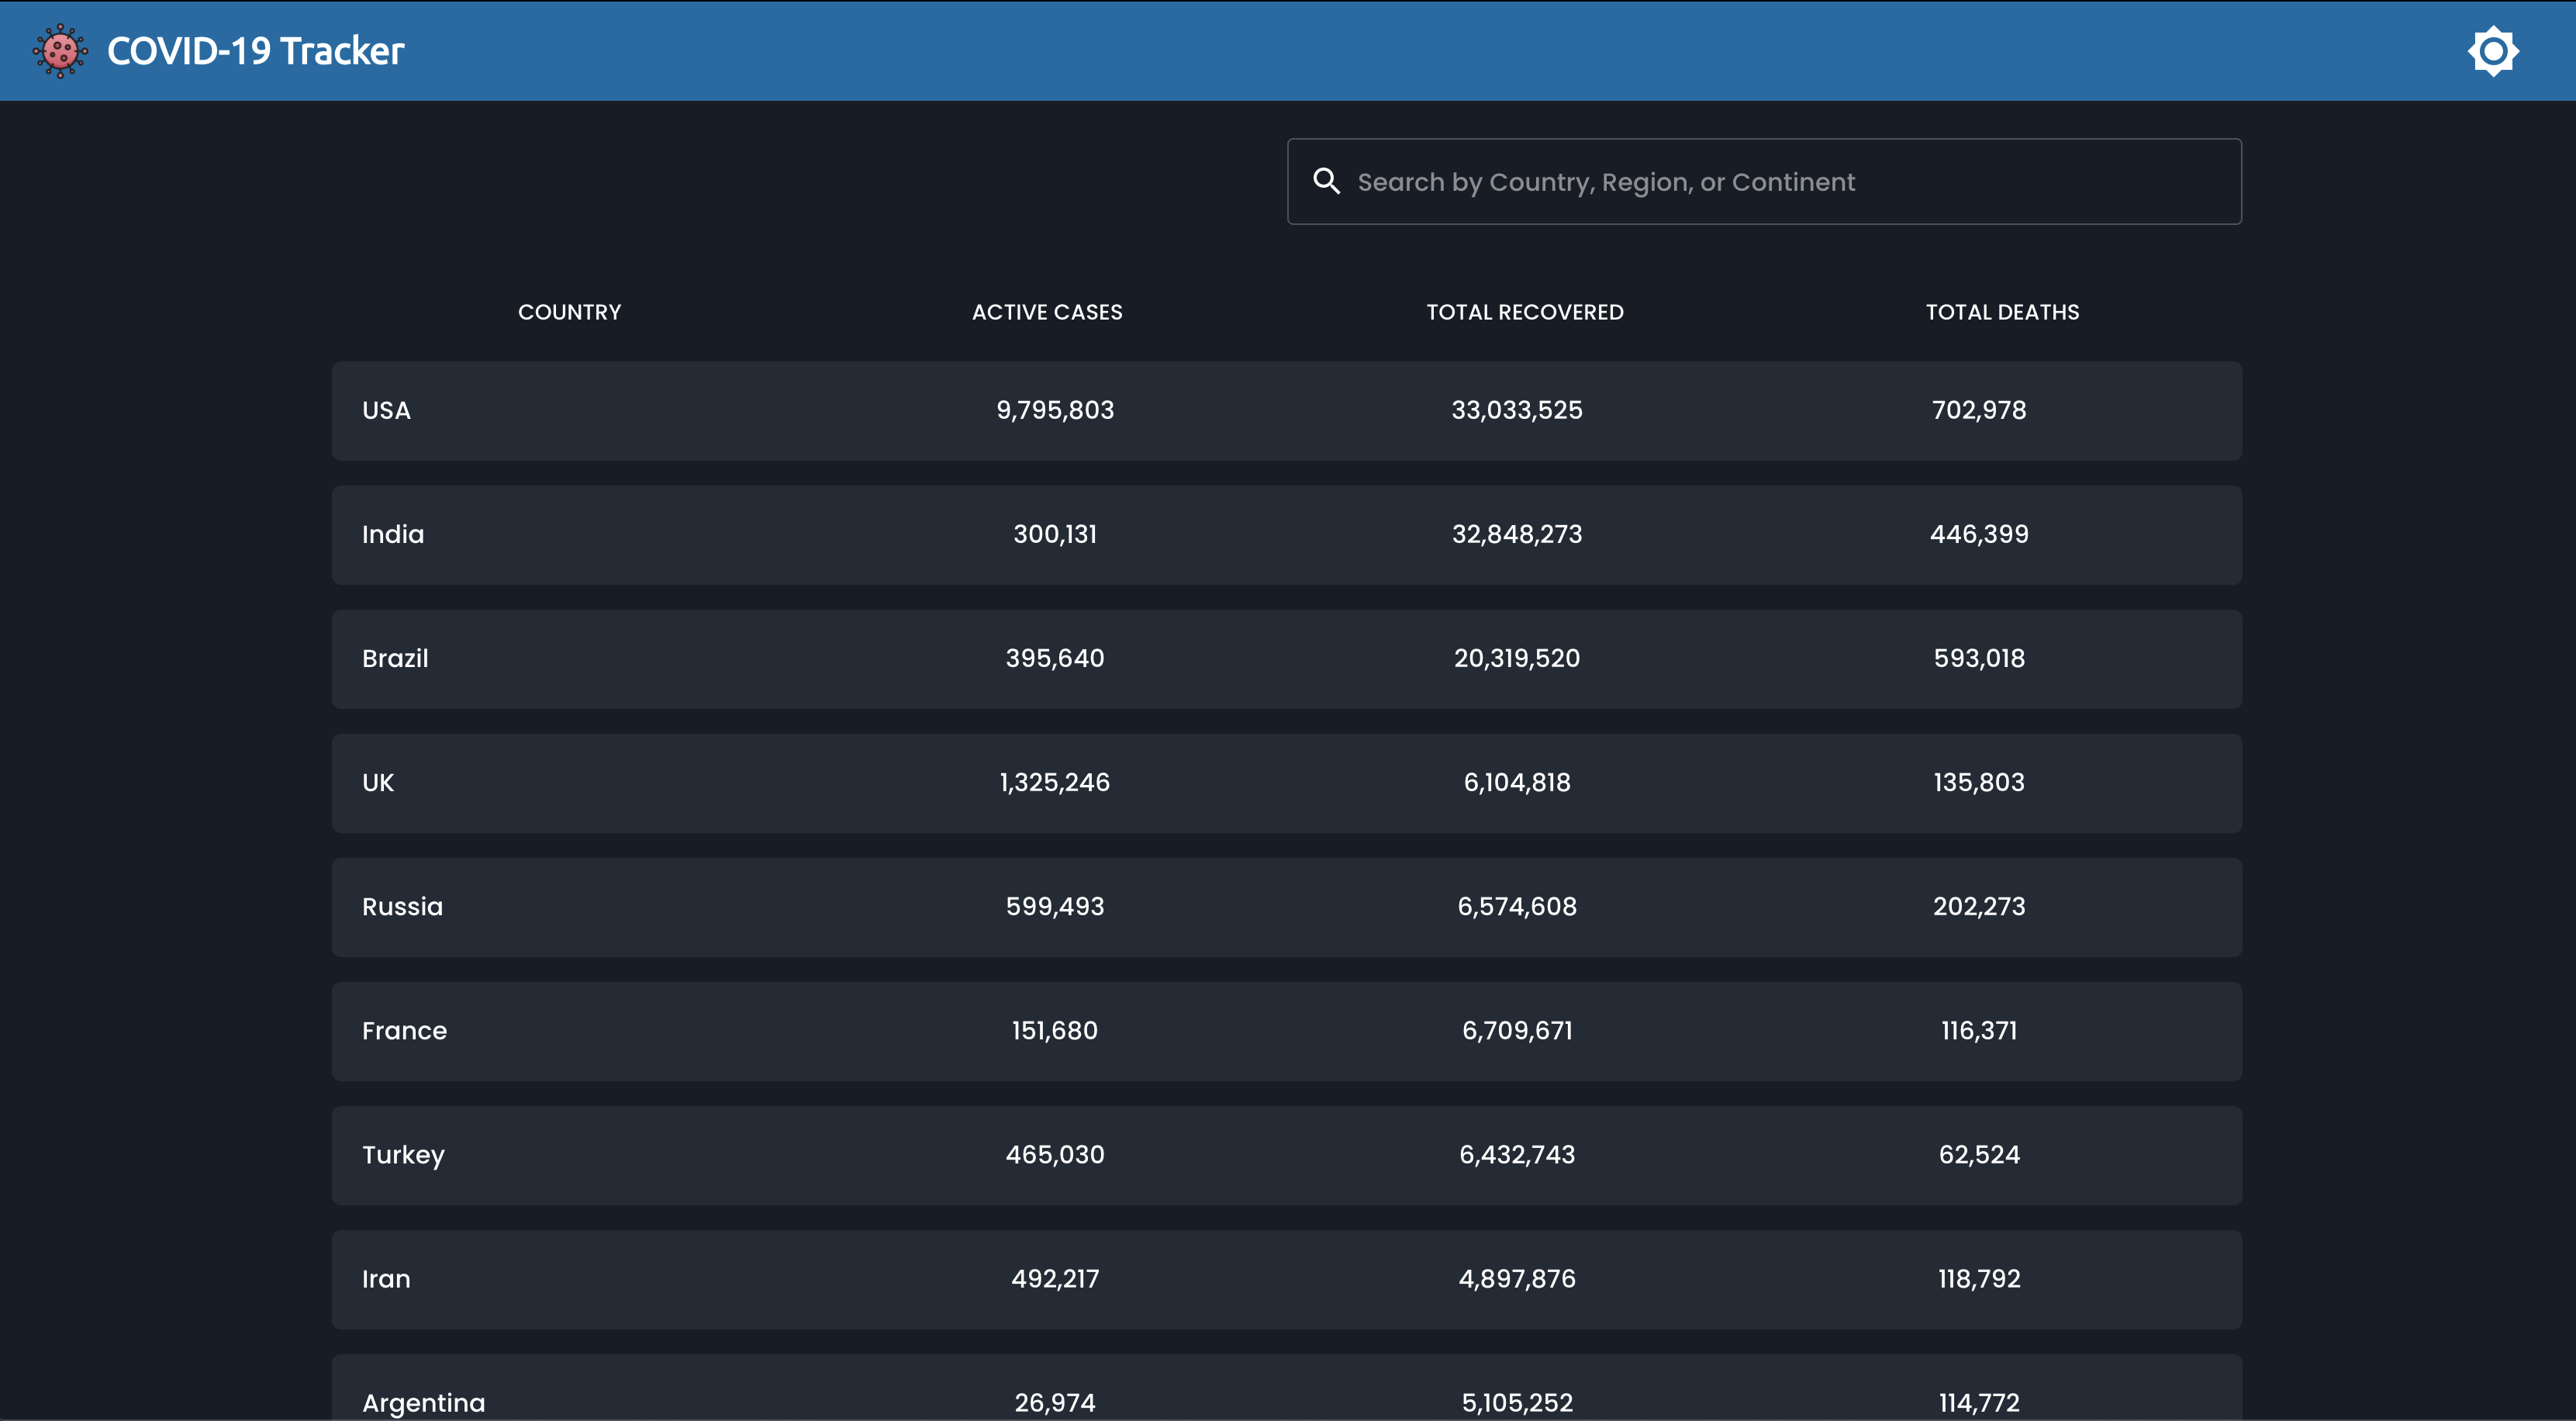
Task: Sort by Total Recovered column header
Action: tap(1524, 312)
